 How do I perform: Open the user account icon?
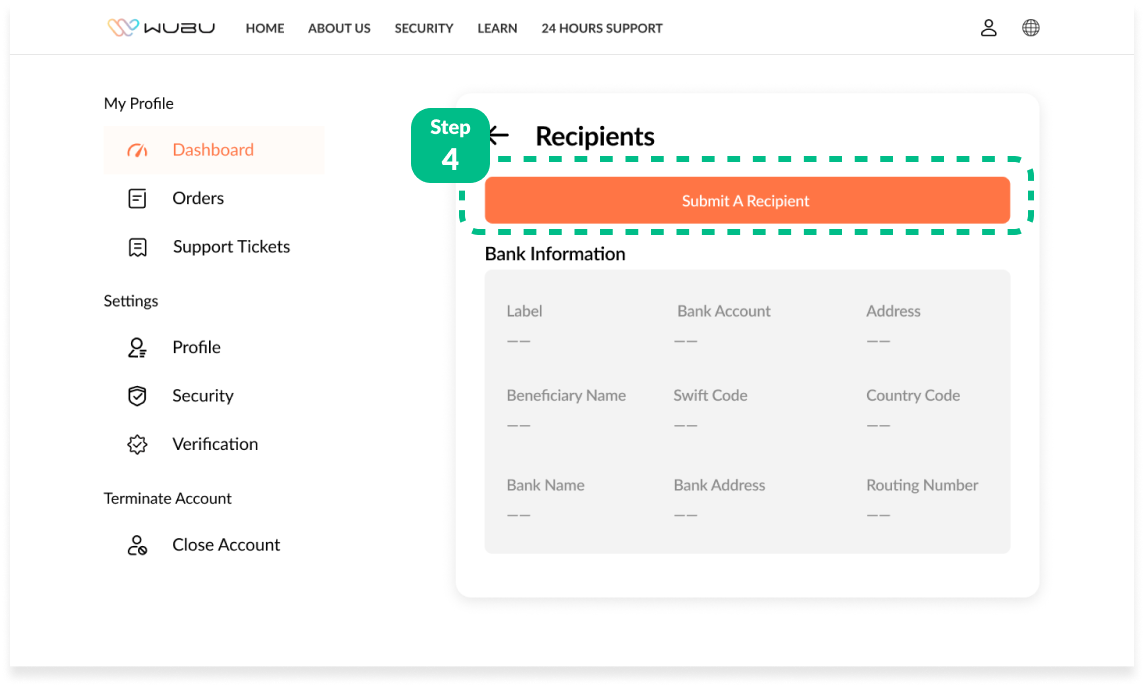pyautogui.click(x=988, y=28)
